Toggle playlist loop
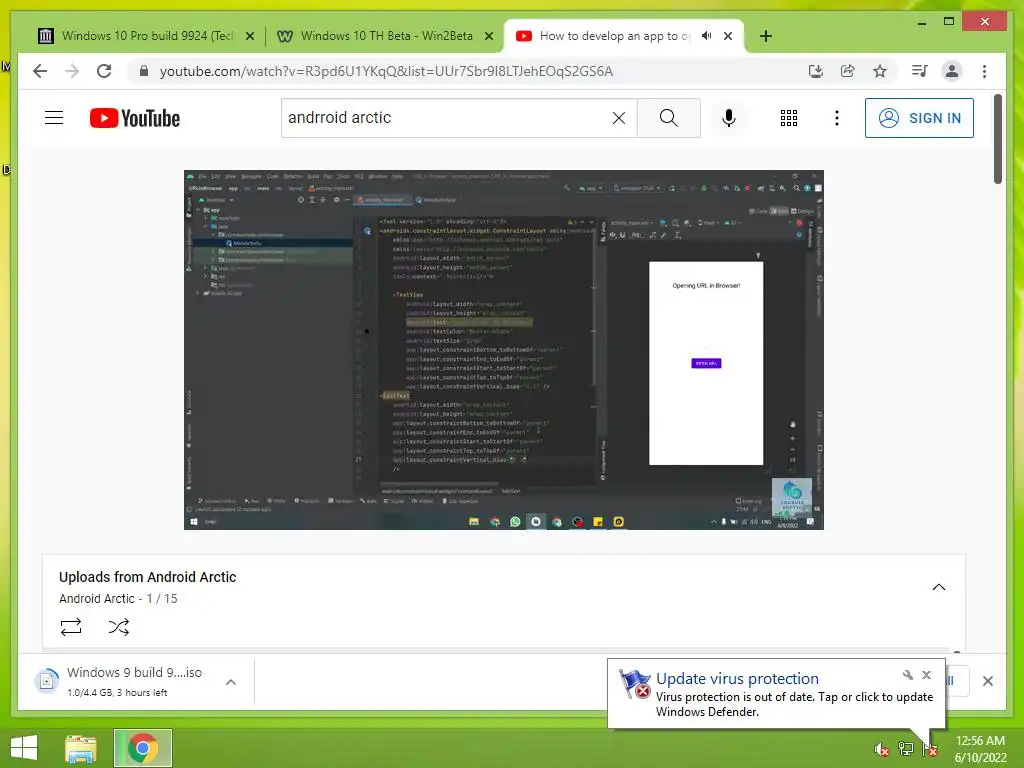The width and height of the screenshot is (1024, 768). (71, 627)
